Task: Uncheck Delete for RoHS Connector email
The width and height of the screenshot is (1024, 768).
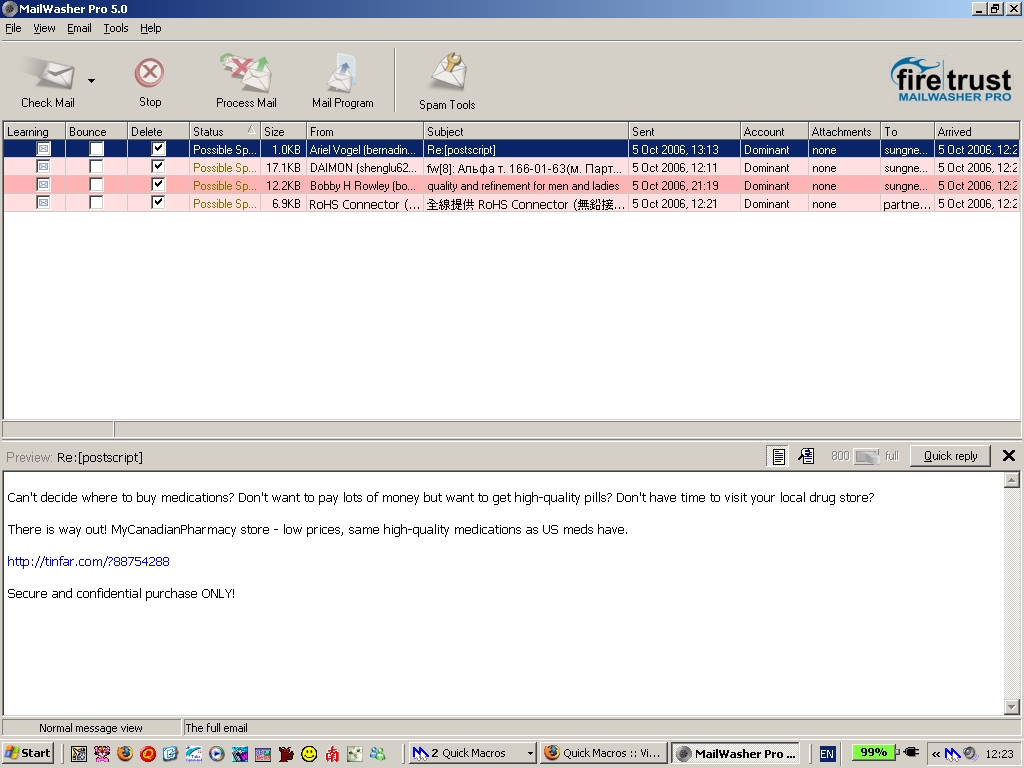Action: pyautogui.click(x=158, y=203)
